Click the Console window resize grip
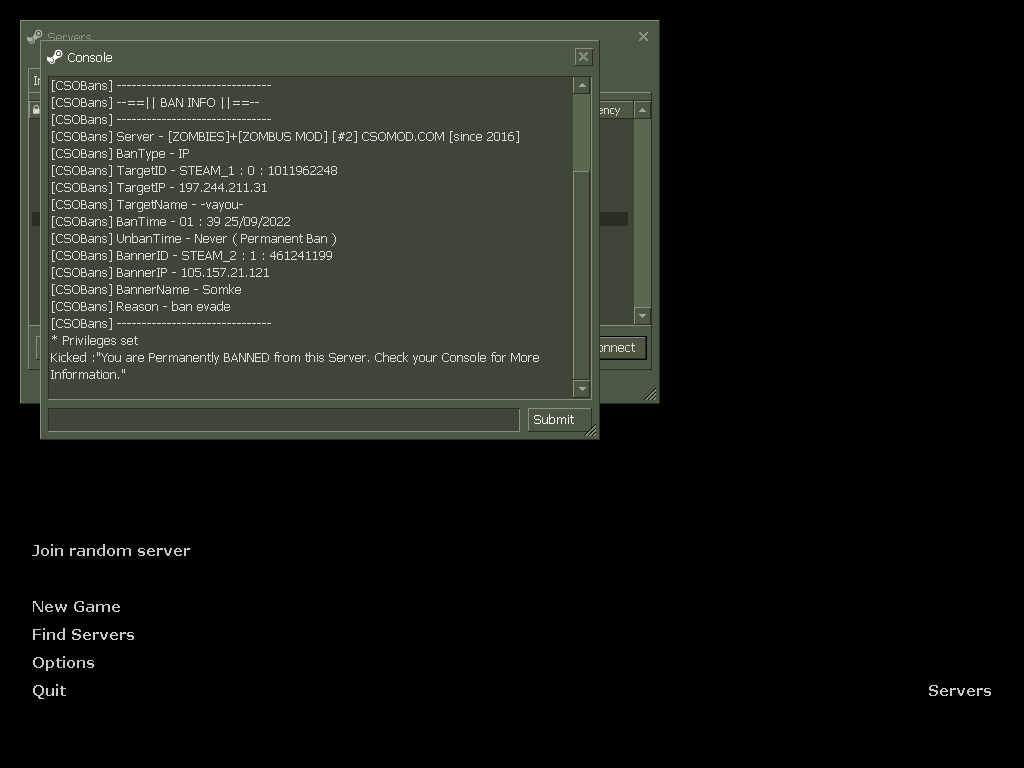The image size is (1024, 768). coord(590,431)
